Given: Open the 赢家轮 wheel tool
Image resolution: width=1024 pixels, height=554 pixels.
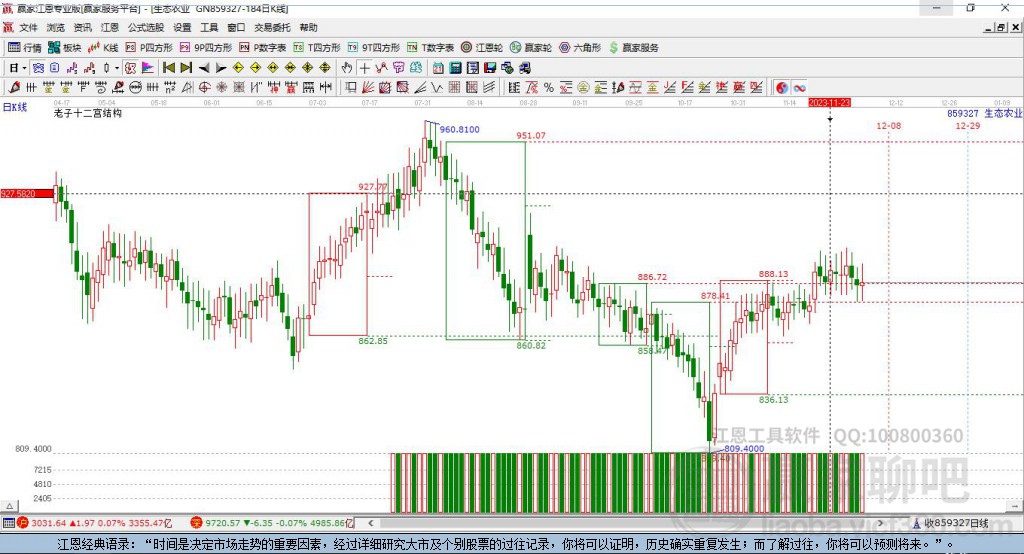Looking at the screenshot, I should pos(531,48).
